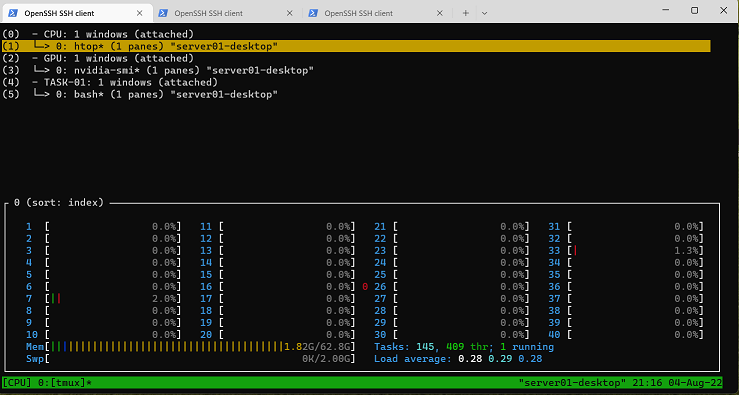Click the CPU 33 usage bar showing 1.3%

pyautogui.click(x=635, y=250)
